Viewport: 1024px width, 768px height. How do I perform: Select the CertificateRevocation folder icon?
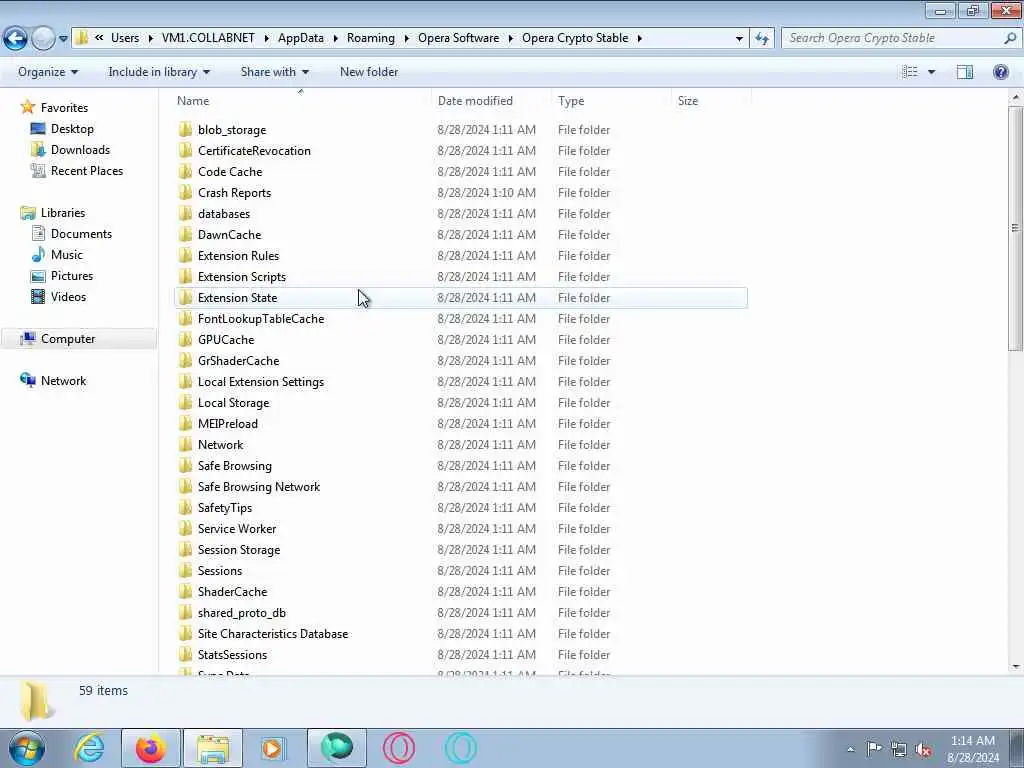click(185, 150)
